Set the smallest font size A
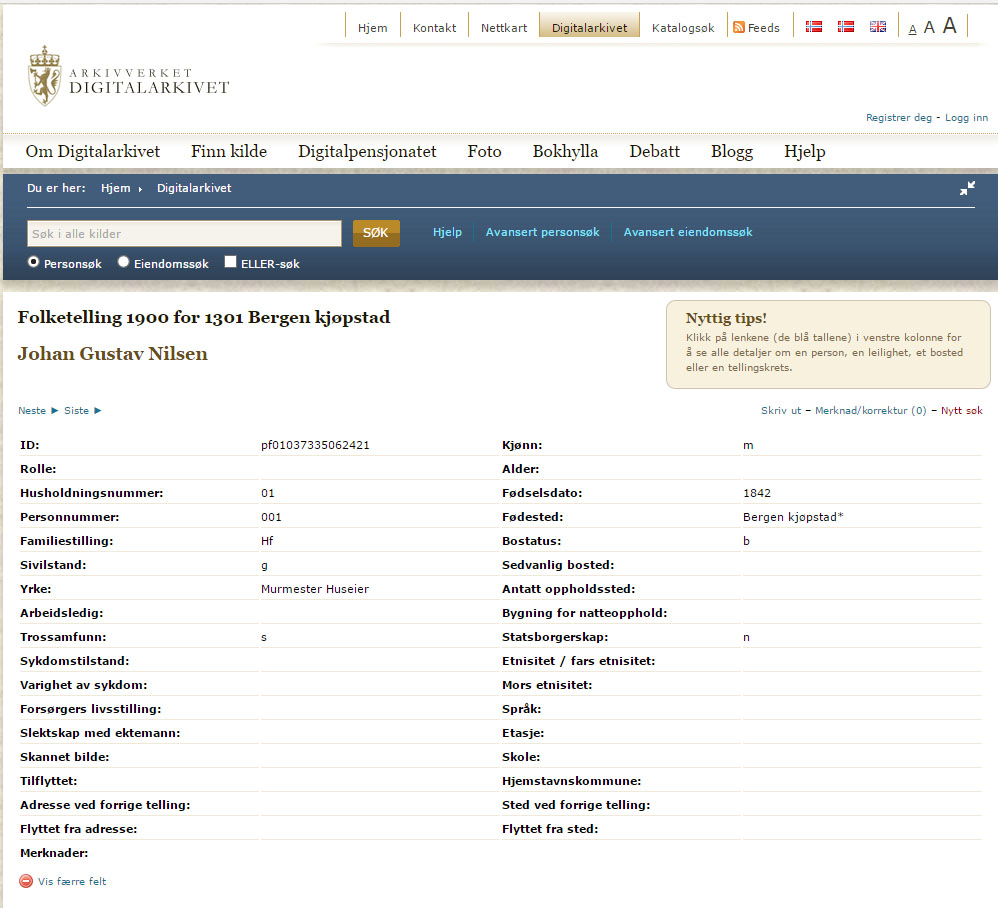Image resolution: width=998 pixels, height=908 pixels. click(x=912, y=29)
